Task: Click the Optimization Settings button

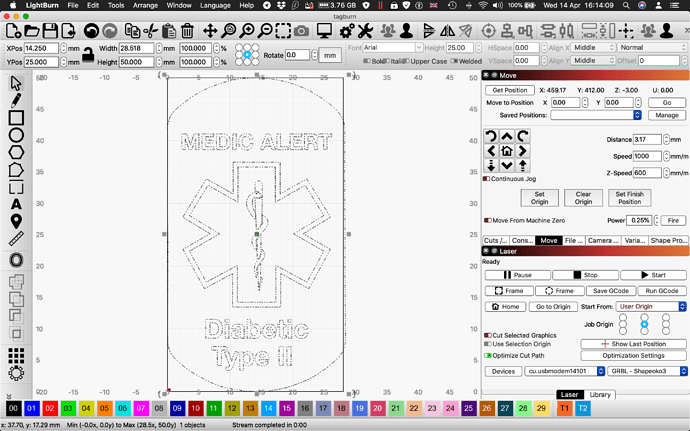Action: (x=633, y=355)
